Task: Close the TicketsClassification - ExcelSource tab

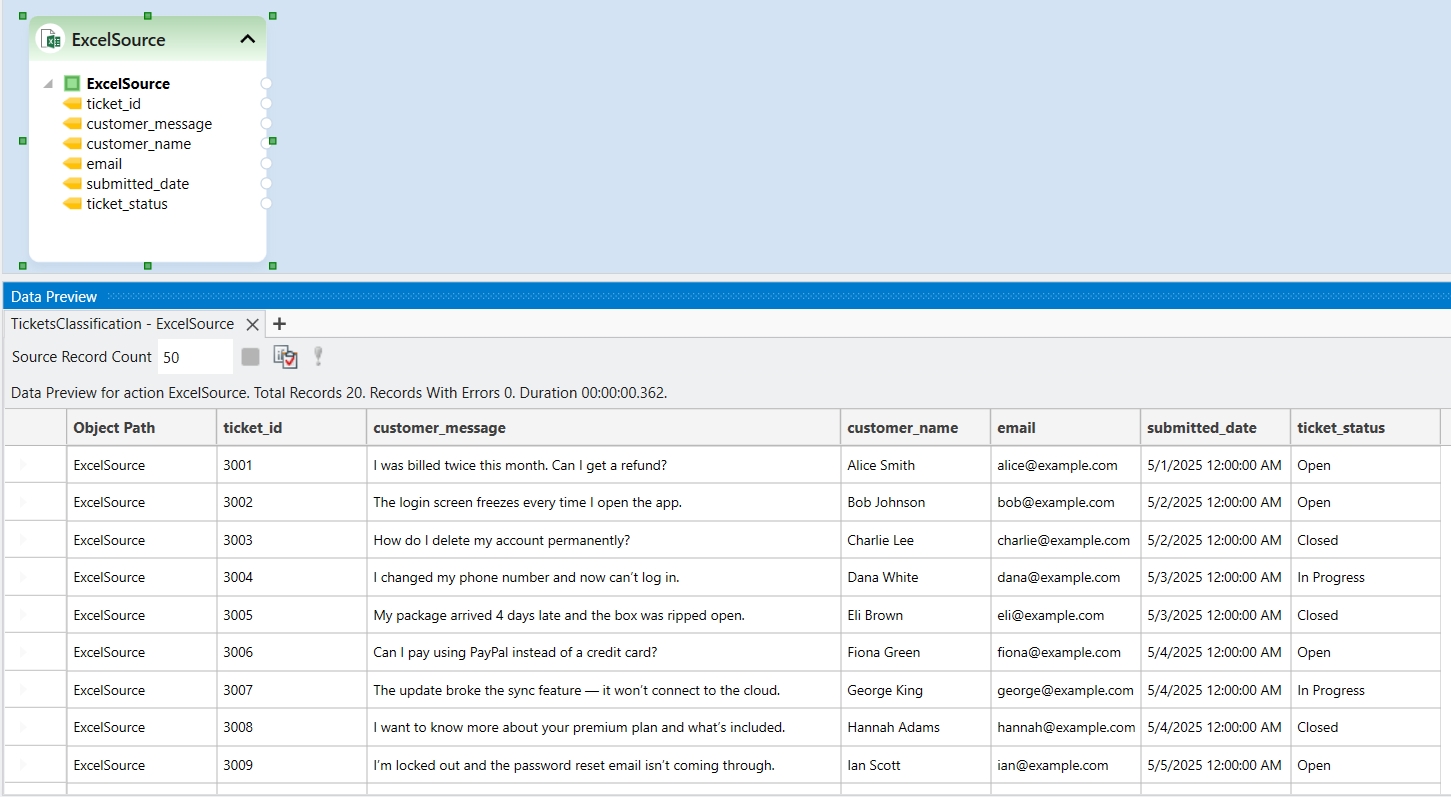Action: click(253, 324)
